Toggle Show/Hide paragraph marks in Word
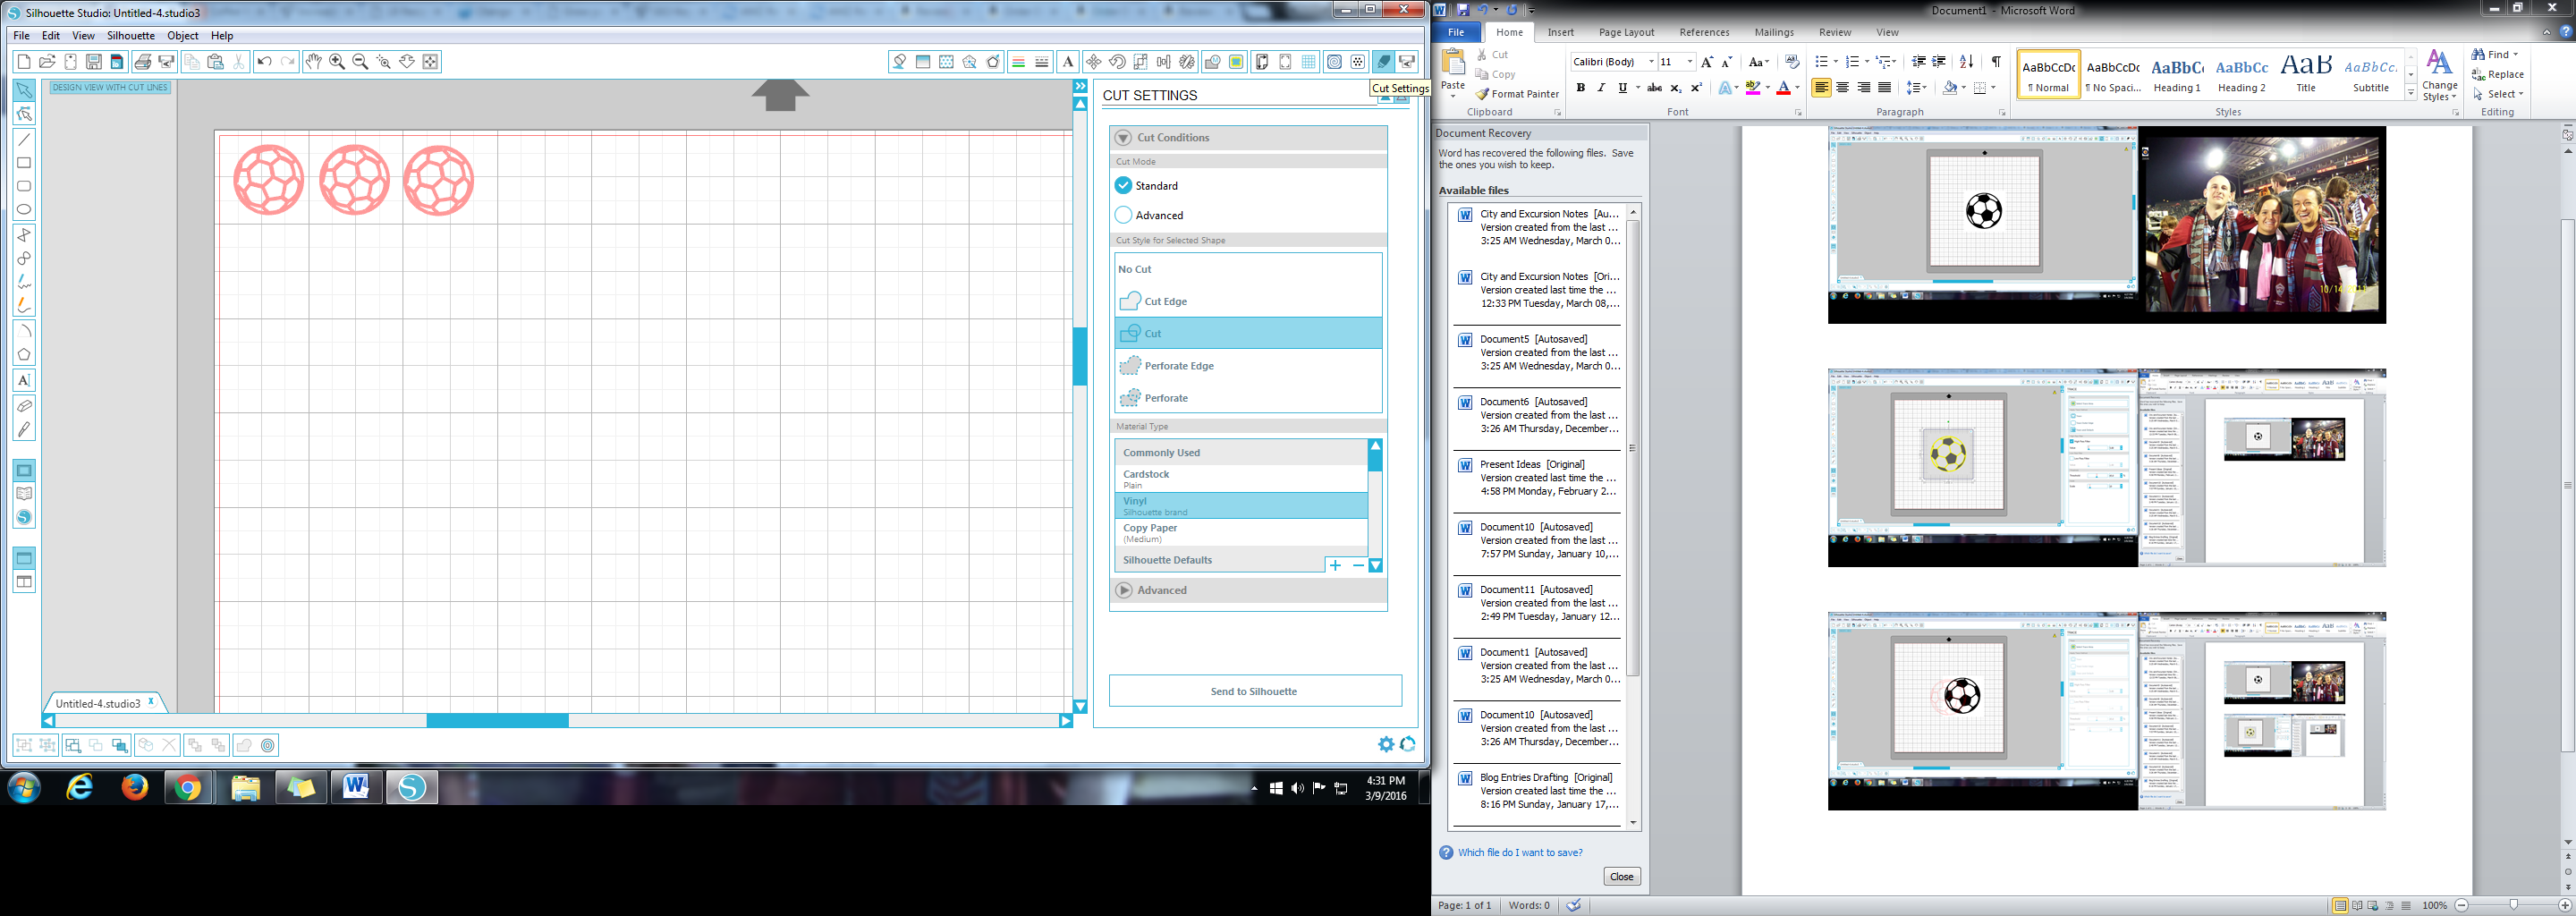 tap(1995, 62)
